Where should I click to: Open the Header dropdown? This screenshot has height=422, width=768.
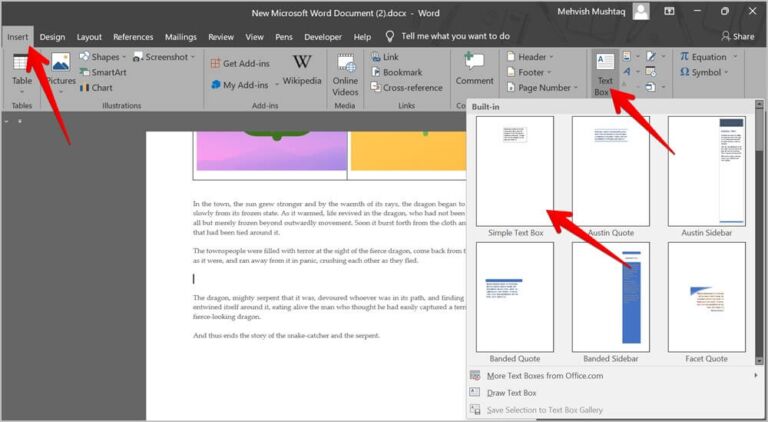pos(531,57)
